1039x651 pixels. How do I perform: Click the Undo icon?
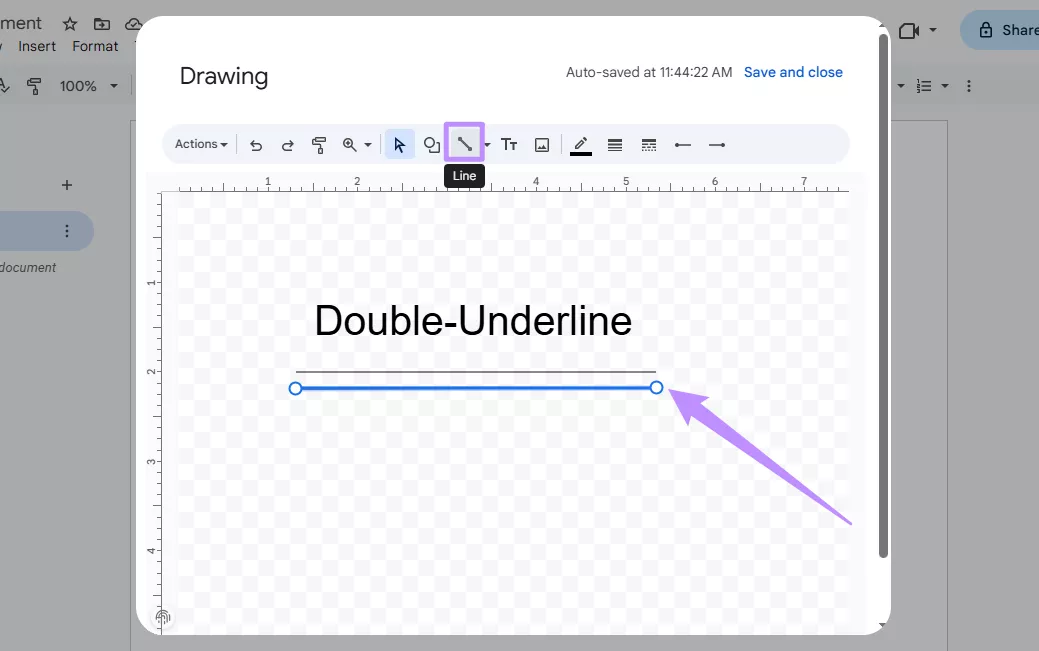pos(256,144)
